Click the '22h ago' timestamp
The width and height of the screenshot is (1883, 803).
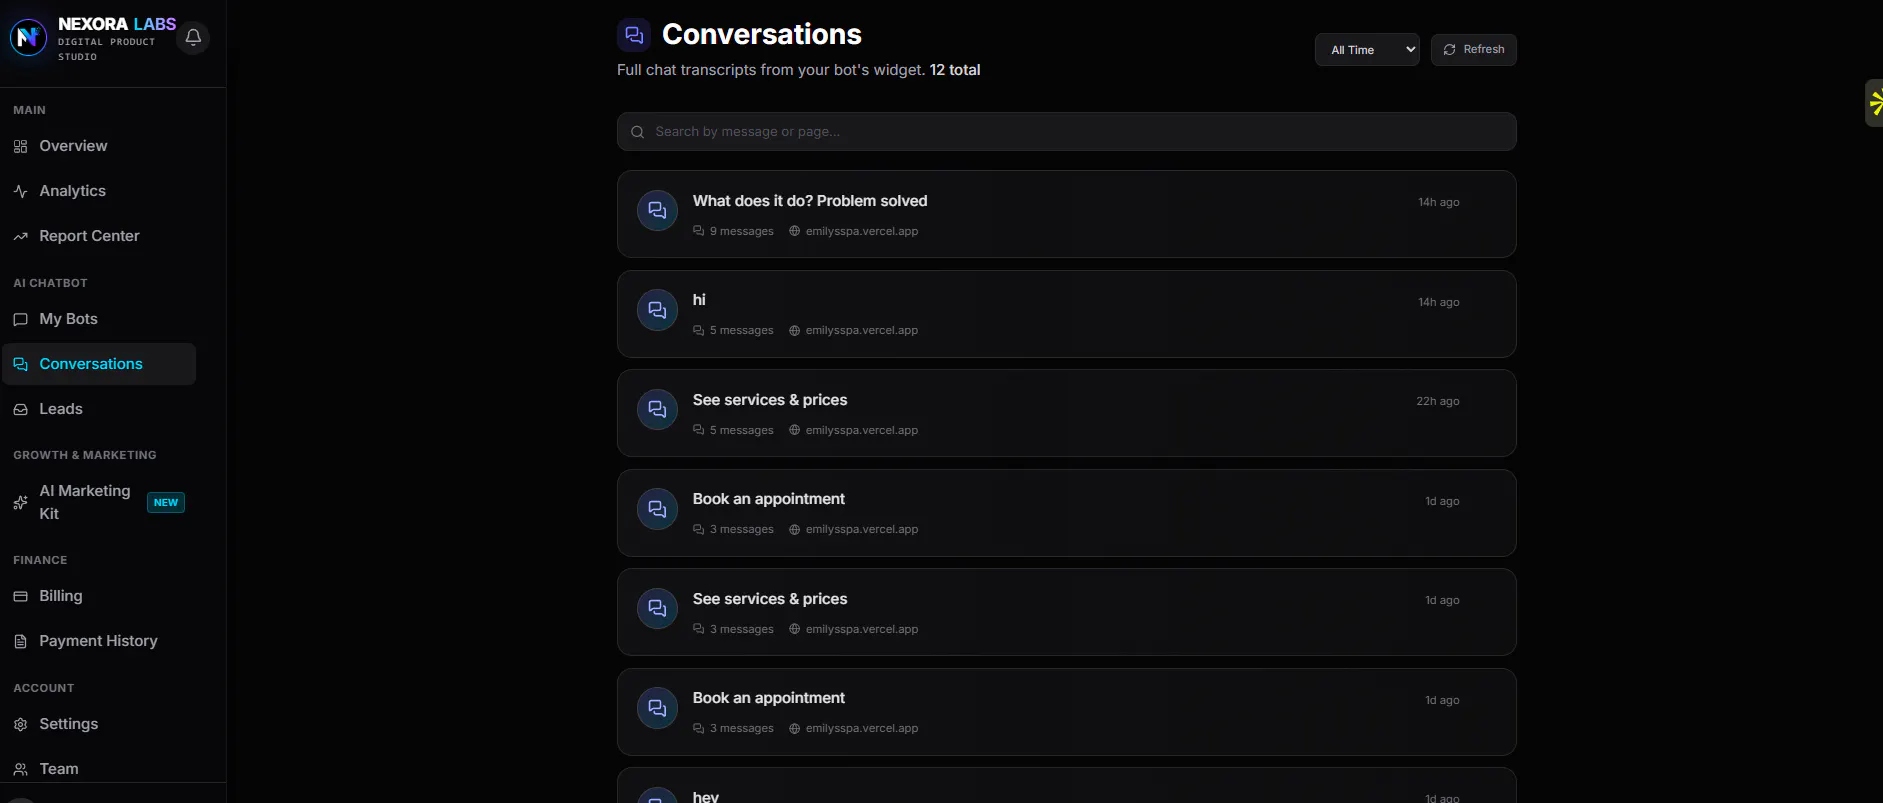click(1438, 401)
